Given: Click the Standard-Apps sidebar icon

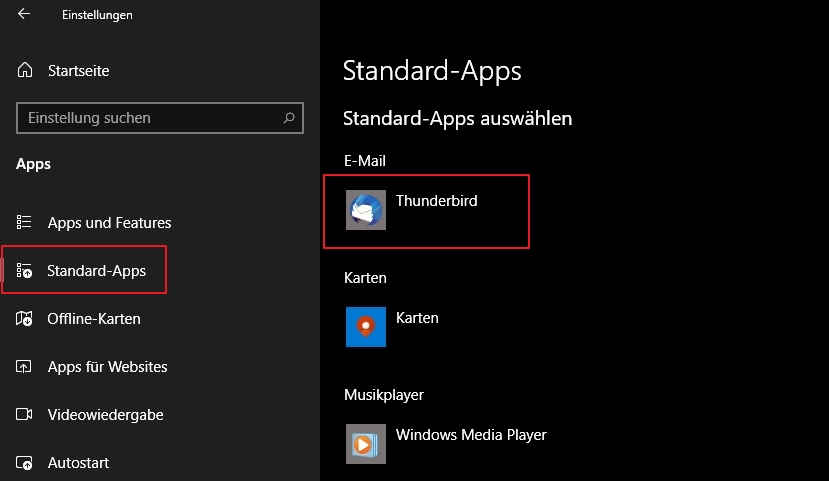Looking at the screenshot, I should 25,271.
